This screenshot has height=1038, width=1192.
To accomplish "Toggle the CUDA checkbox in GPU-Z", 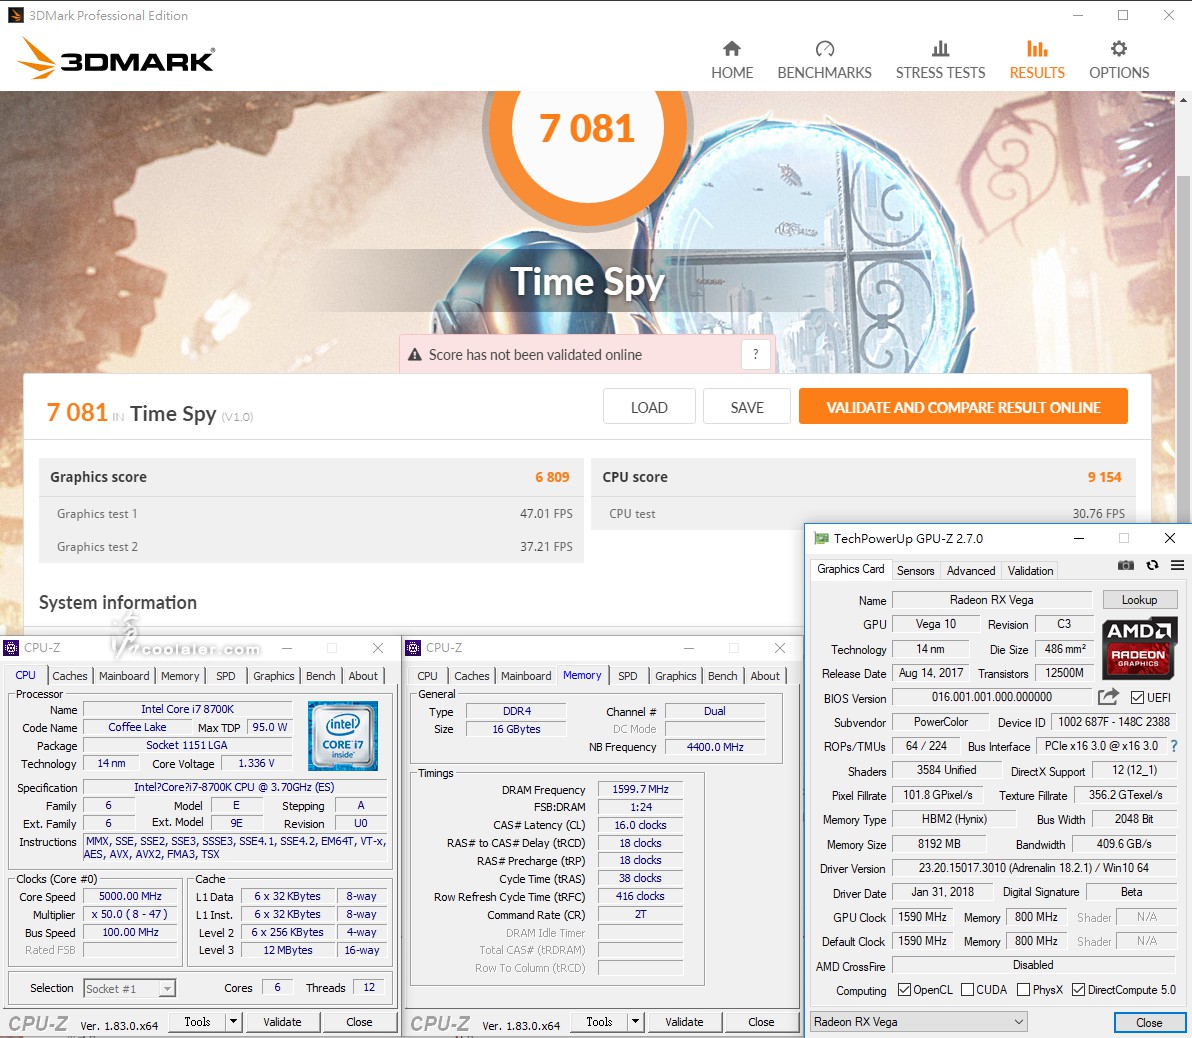I will 968,989.
